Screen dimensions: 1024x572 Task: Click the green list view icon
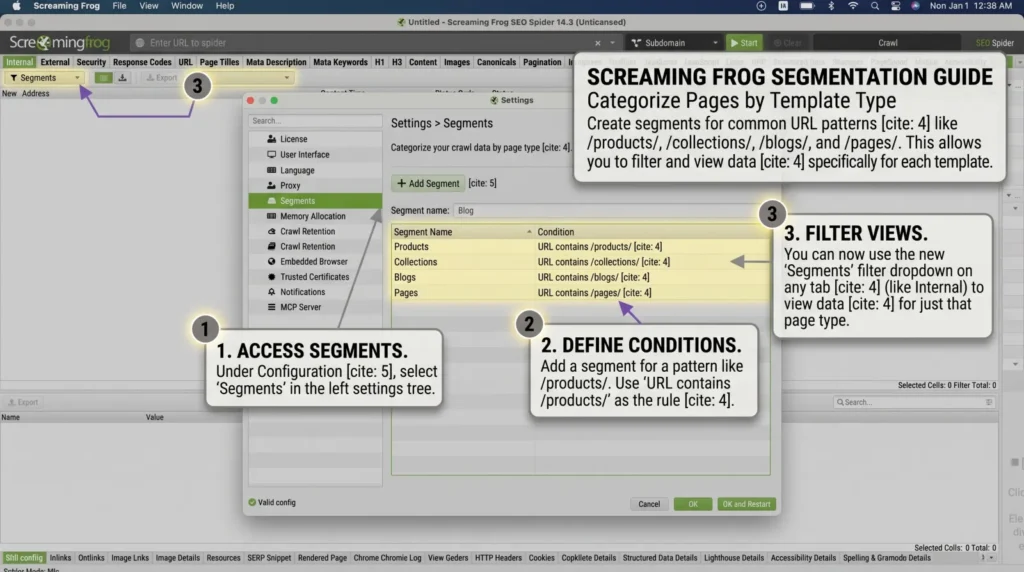[103, 78]
